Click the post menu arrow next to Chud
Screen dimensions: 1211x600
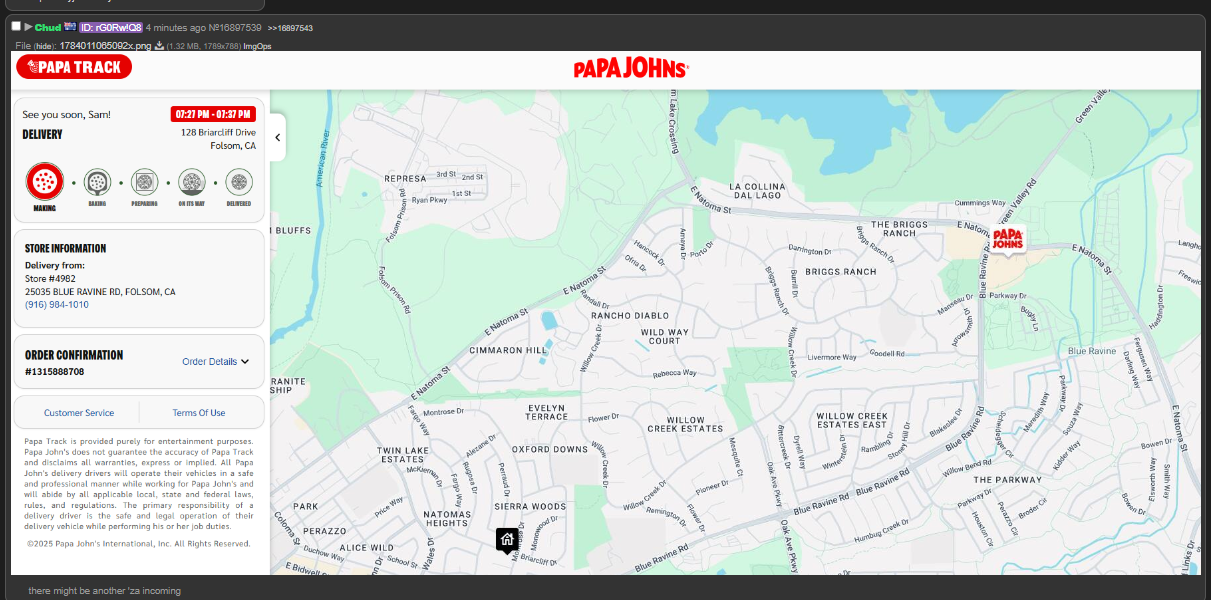point(28,27)
